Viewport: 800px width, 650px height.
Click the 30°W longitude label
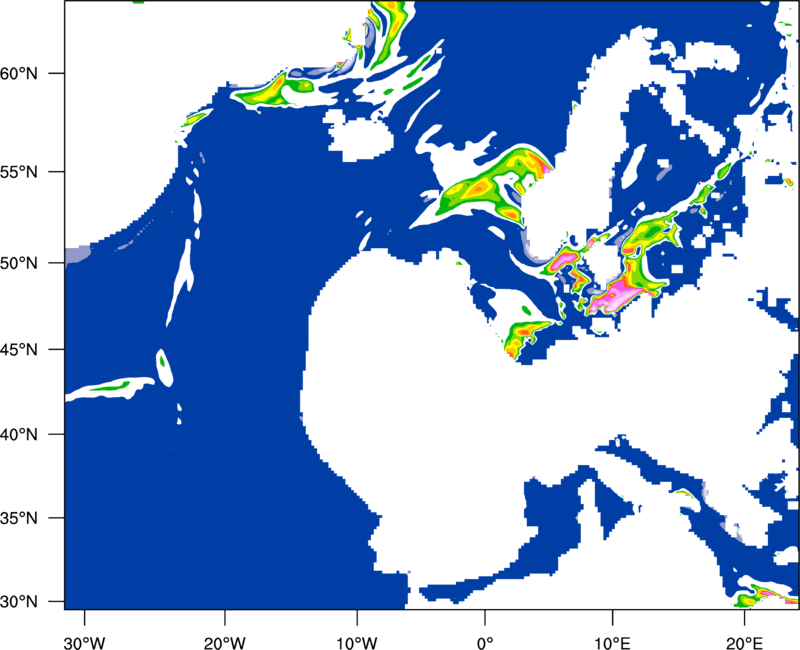(x=85, y=643)
